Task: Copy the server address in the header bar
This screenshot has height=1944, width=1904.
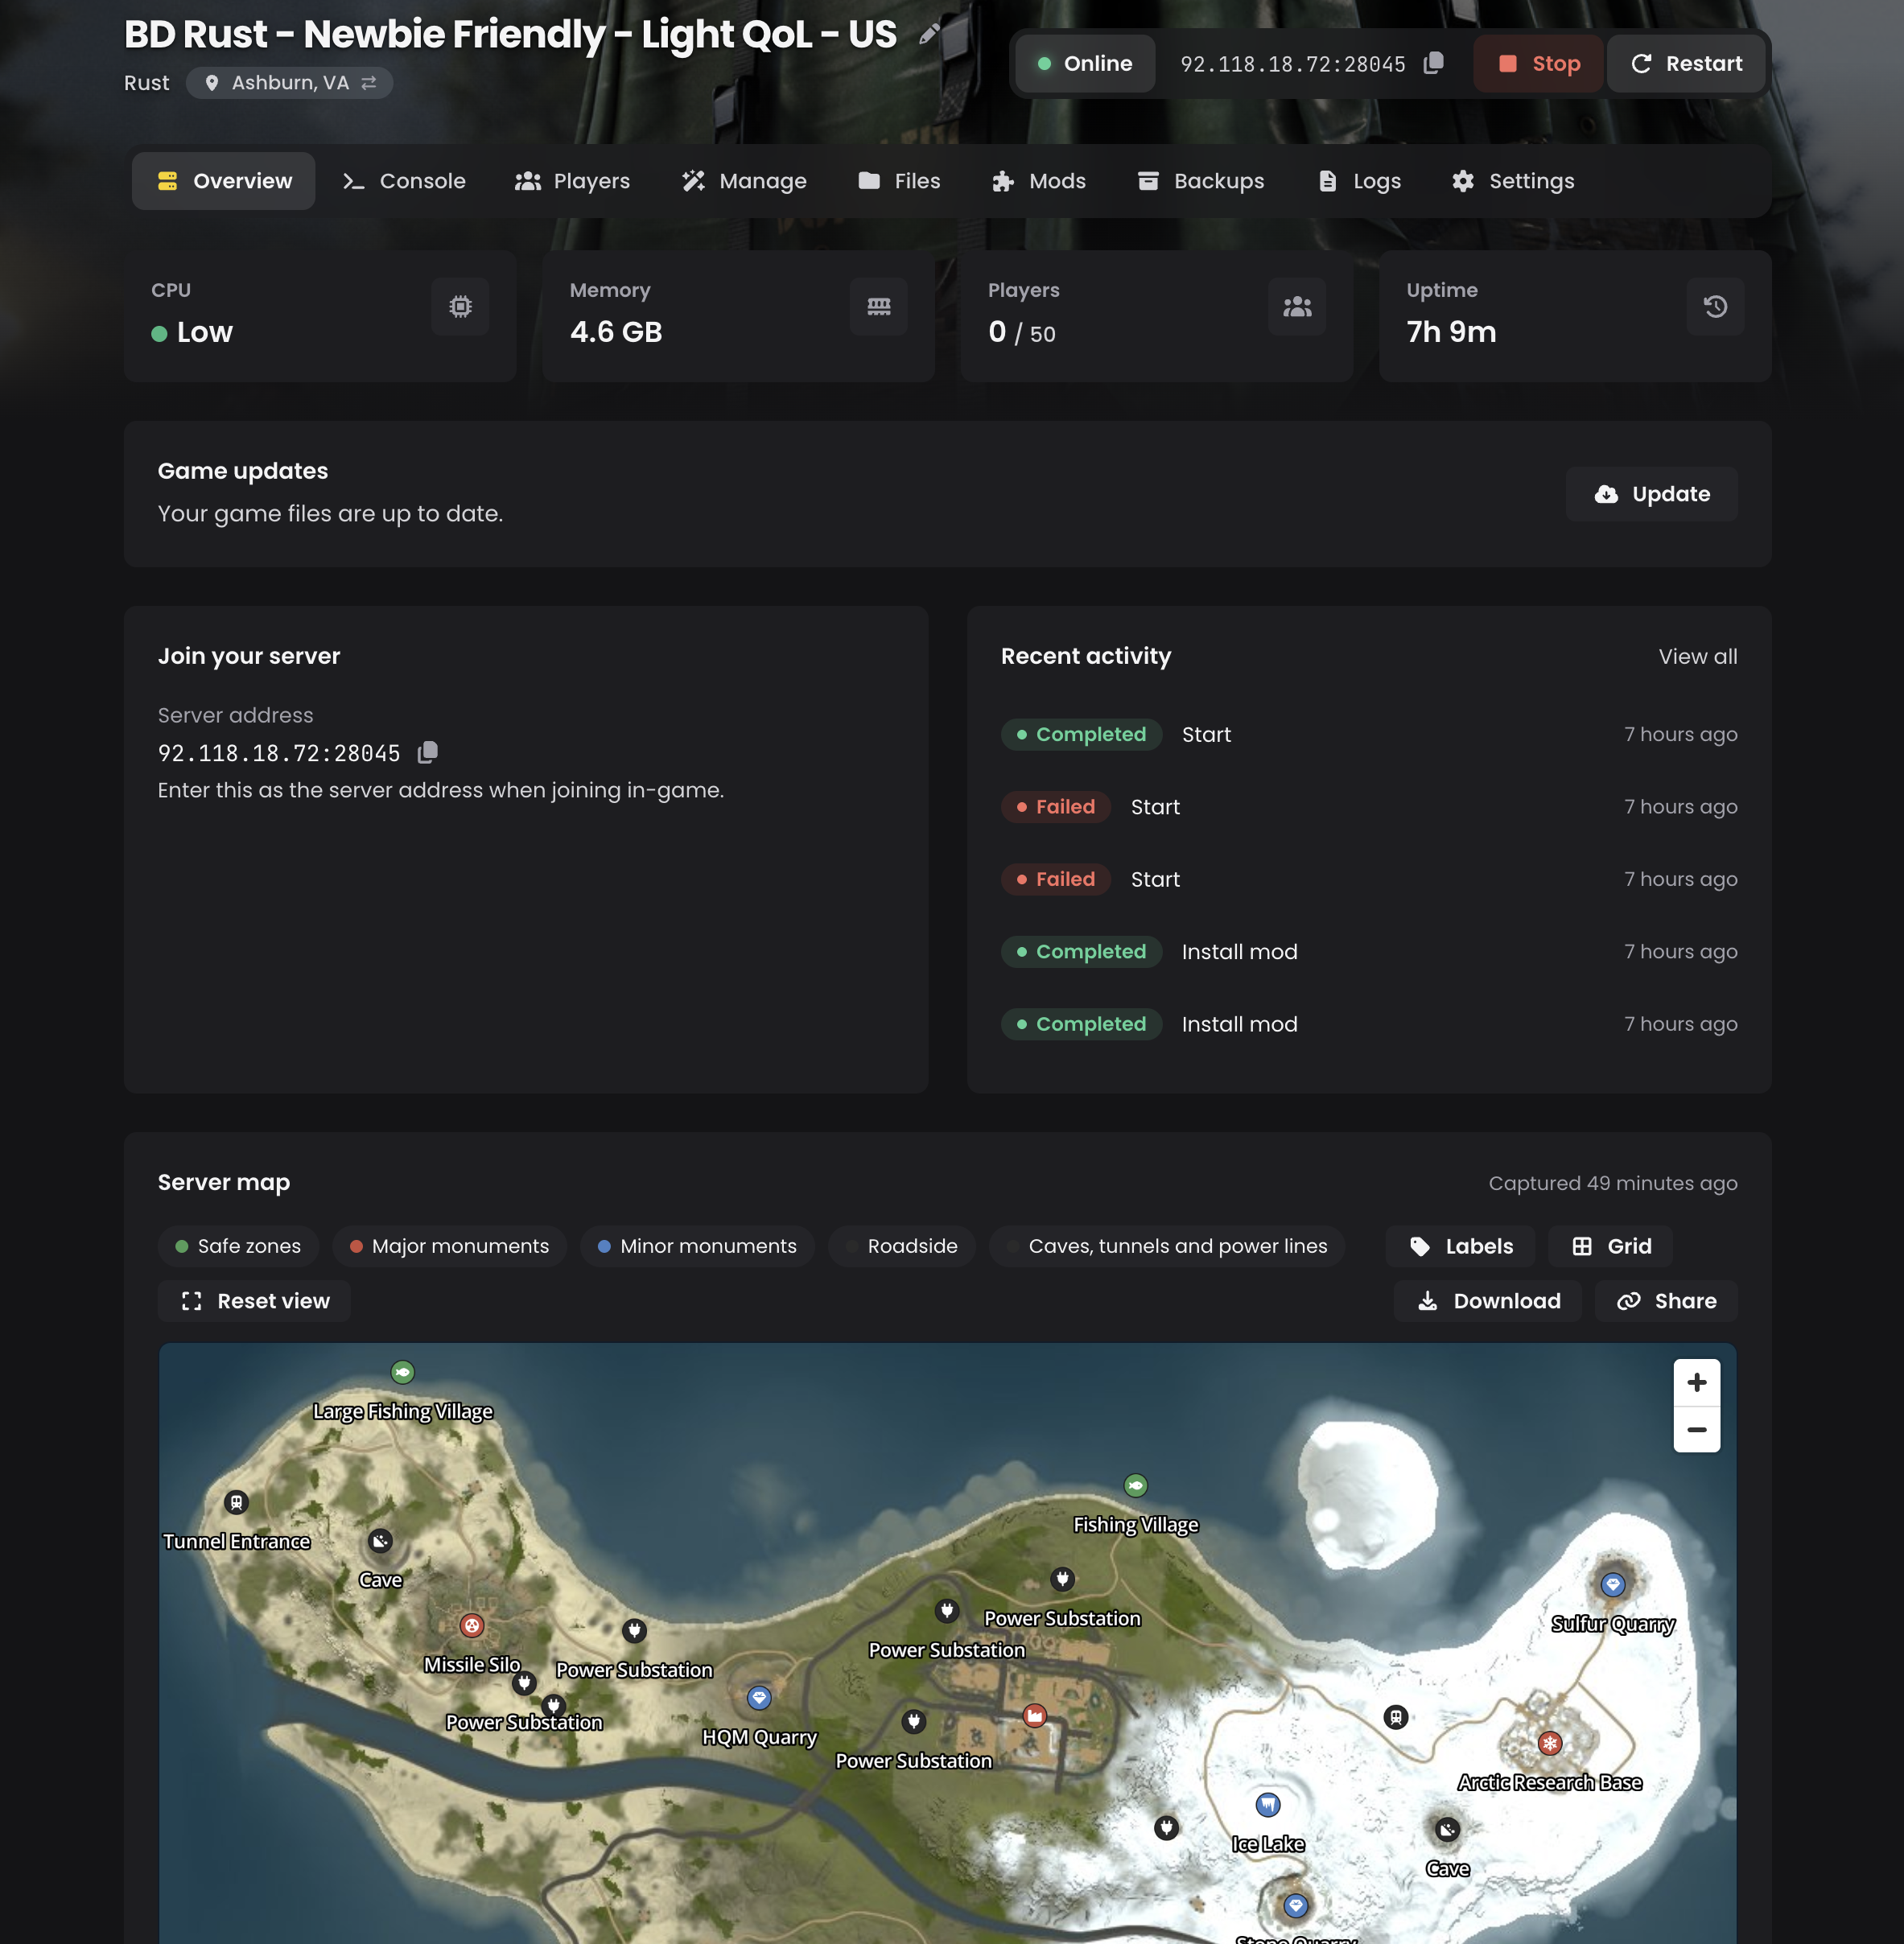Action: (x=1433, y=63)
